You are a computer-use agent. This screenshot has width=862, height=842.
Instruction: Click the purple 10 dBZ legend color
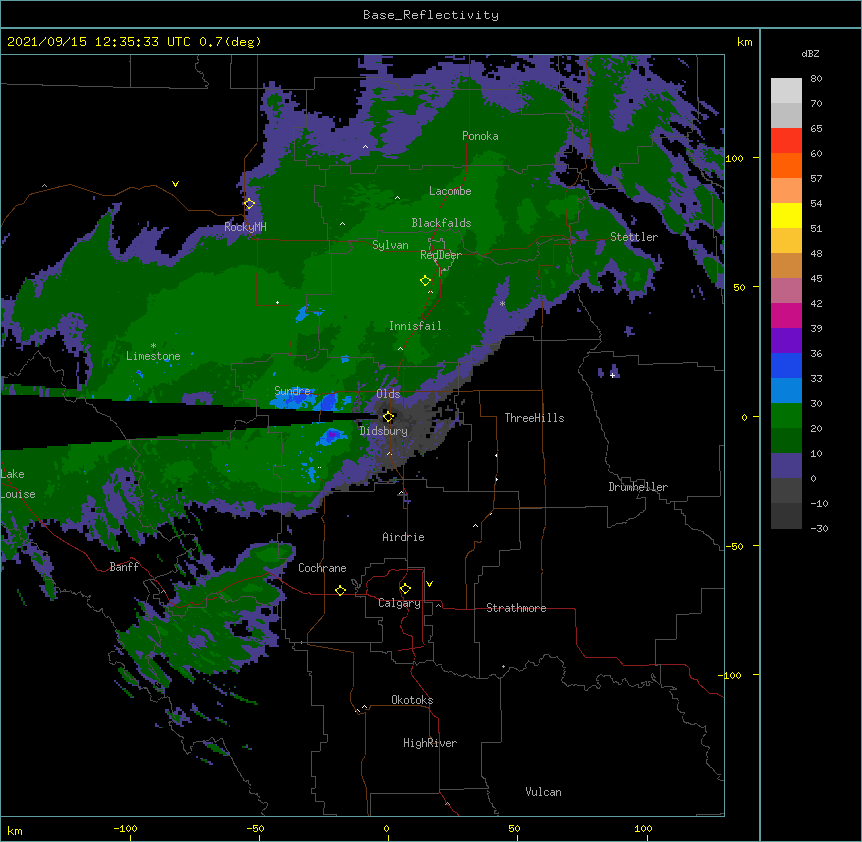(x=786, y=466)
